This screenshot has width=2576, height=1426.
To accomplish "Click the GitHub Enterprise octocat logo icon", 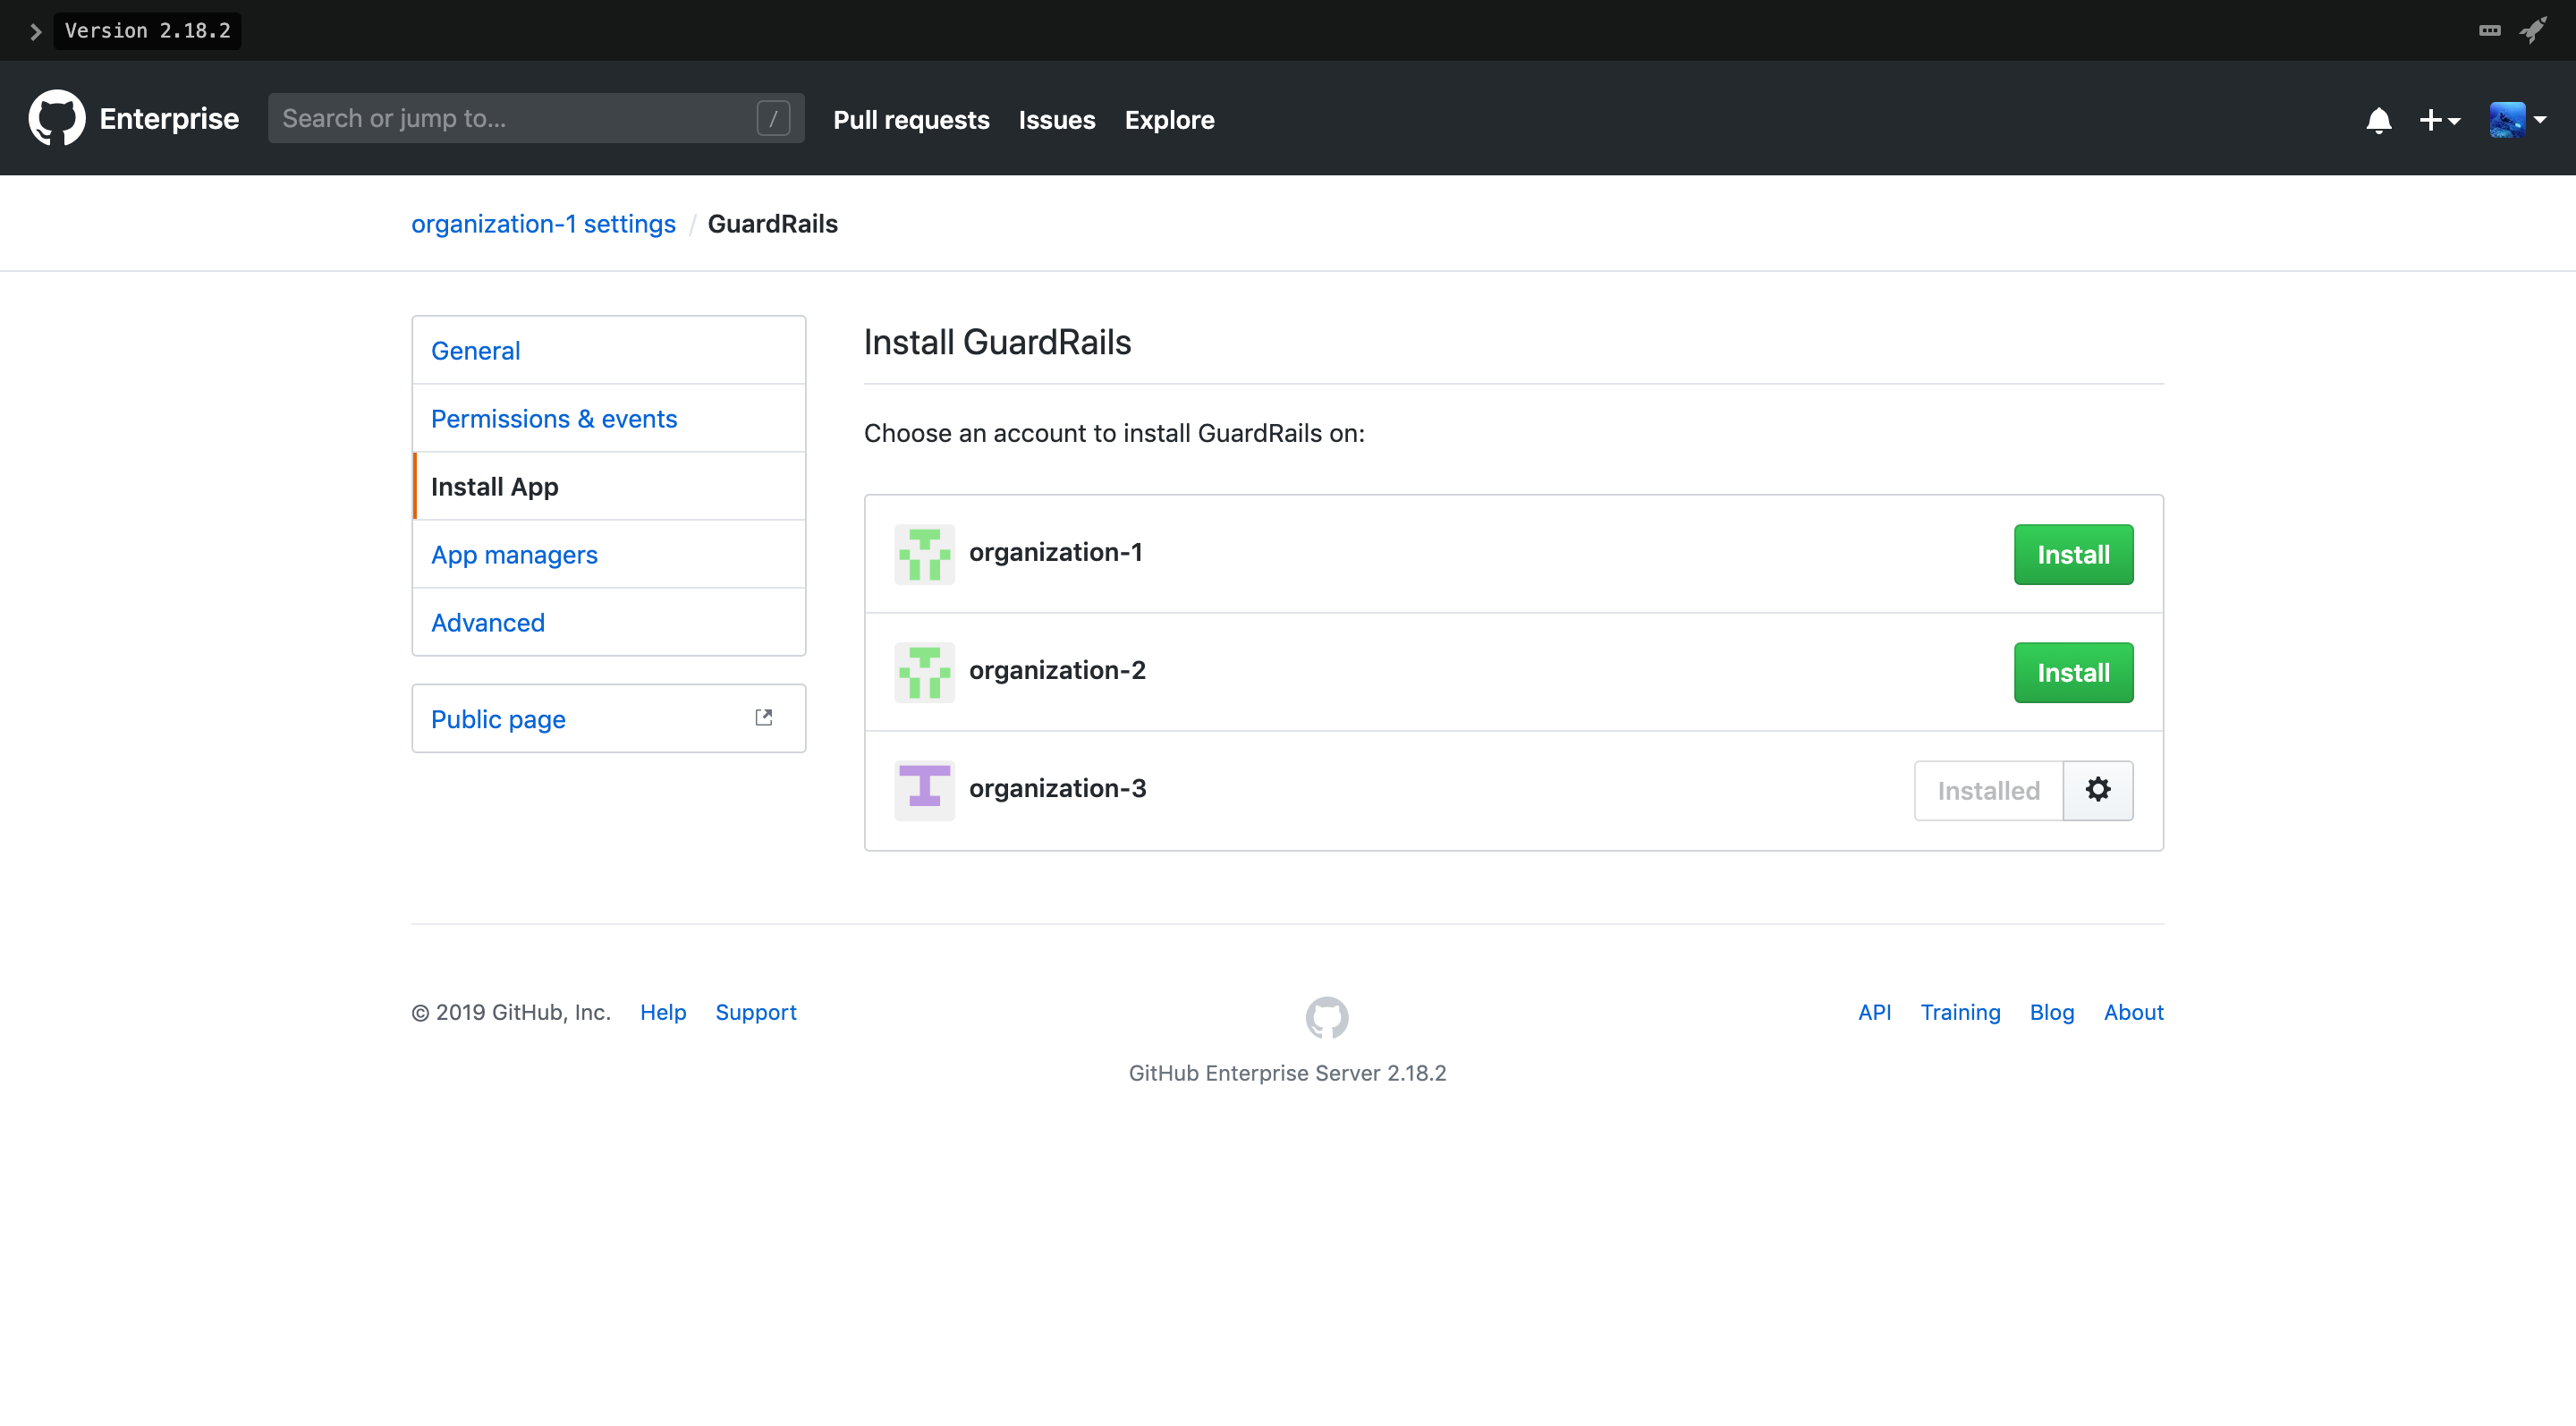I will (x=58, y=118).
